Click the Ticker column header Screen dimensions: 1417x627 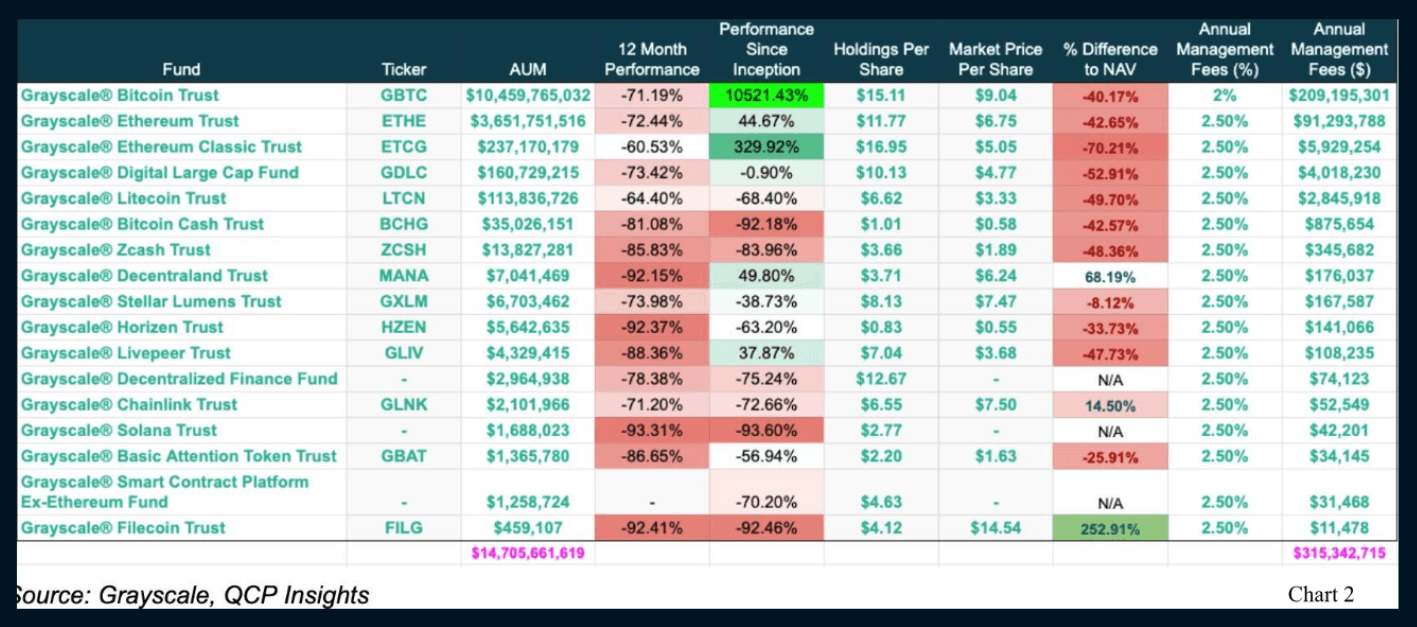(403, 70)
